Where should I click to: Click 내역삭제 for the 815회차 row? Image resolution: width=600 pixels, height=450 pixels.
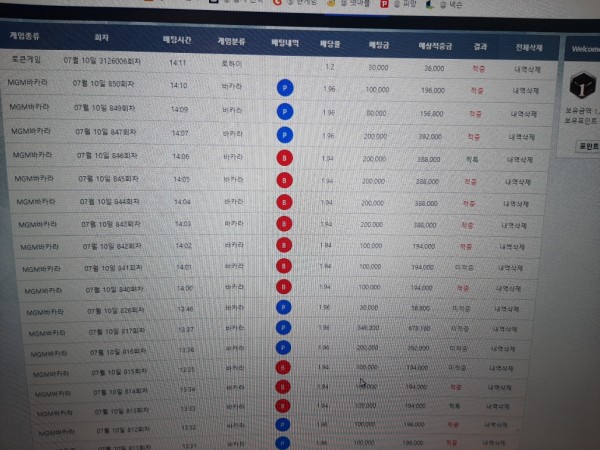click(x=501, y=368)
